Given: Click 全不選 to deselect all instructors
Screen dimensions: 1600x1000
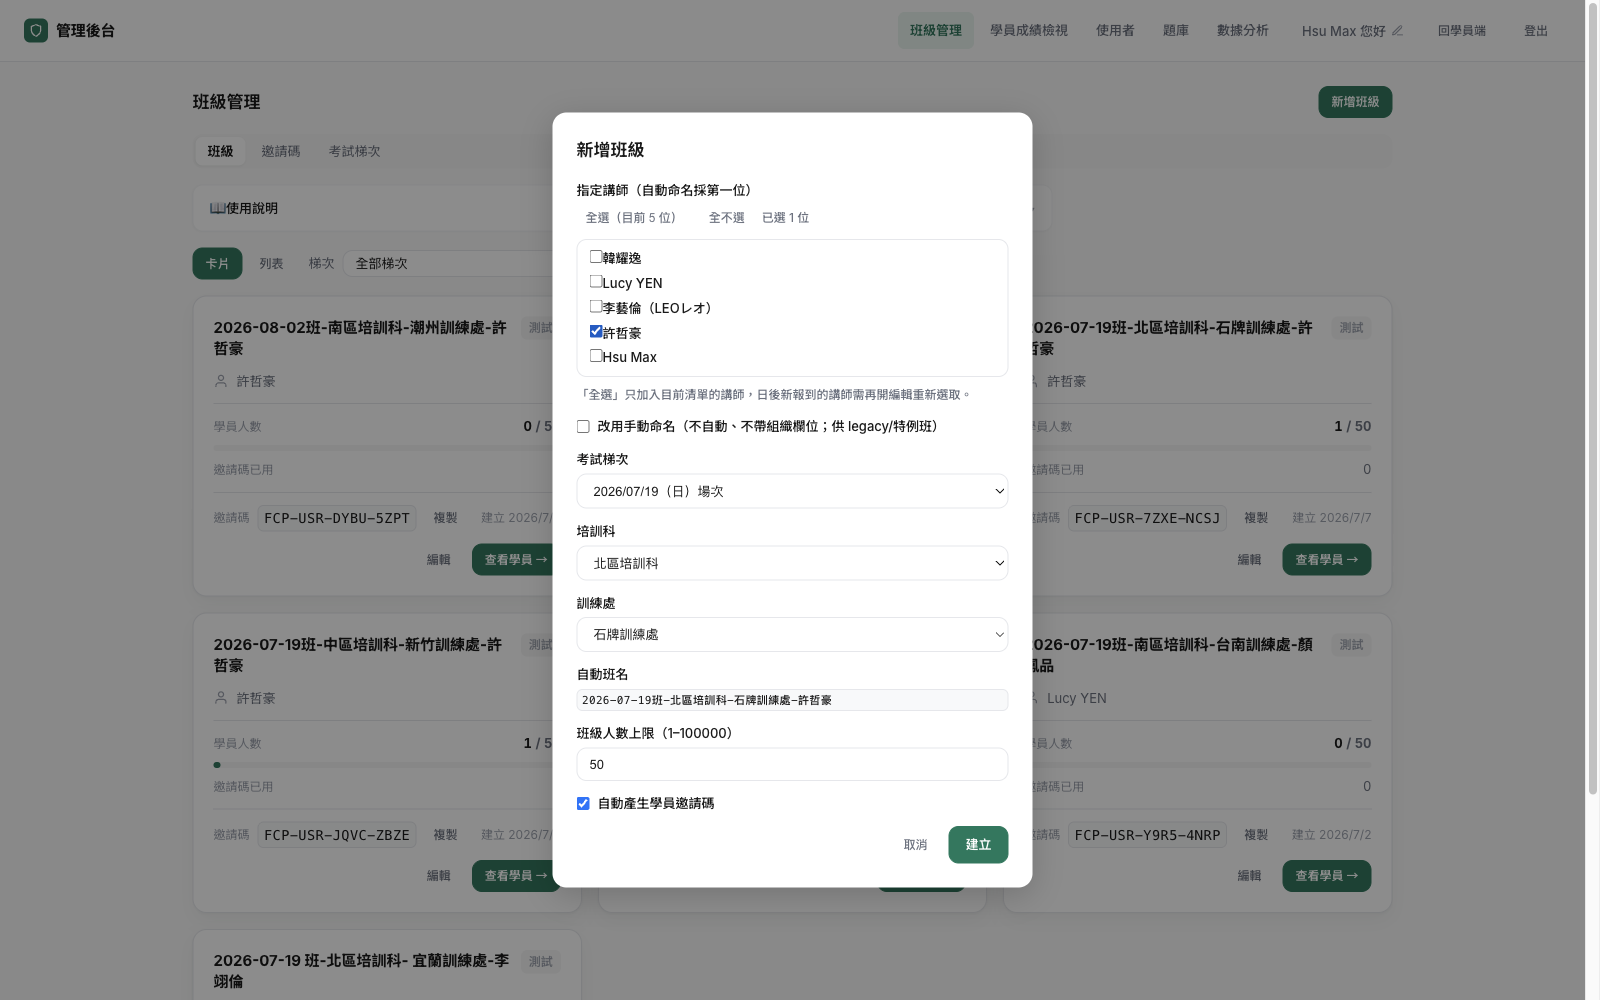Looking at the screenshot, I should click(727, 218).
